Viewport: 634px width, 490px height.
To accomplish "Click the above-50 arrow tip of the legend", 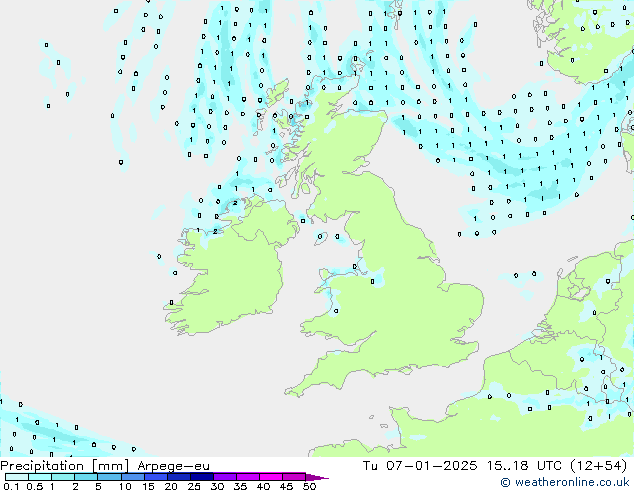I will coord(317,477).
